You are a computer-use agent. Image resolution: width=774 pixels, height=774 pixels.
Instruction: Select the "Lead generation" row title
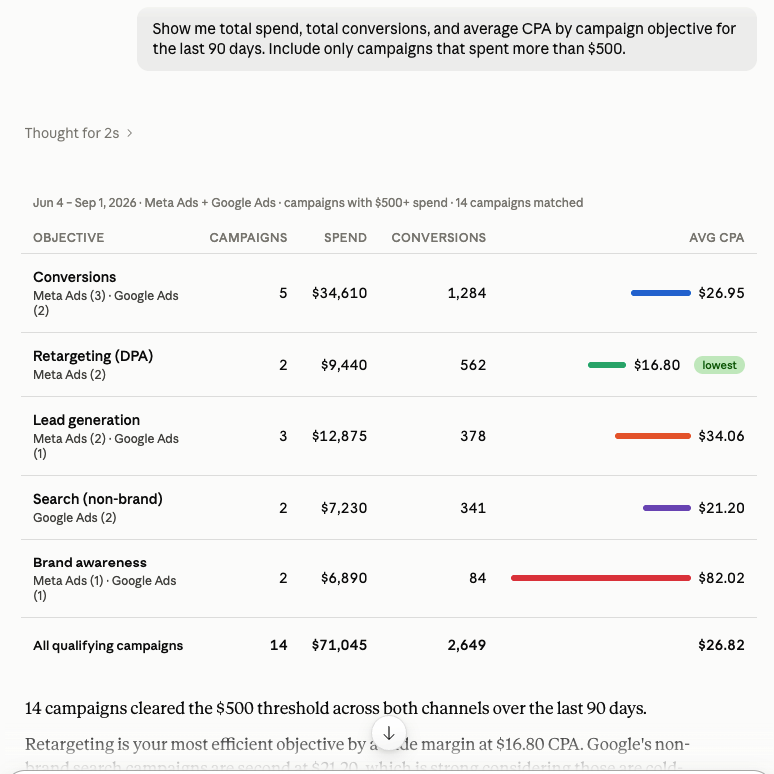click(x=86, y=420)
